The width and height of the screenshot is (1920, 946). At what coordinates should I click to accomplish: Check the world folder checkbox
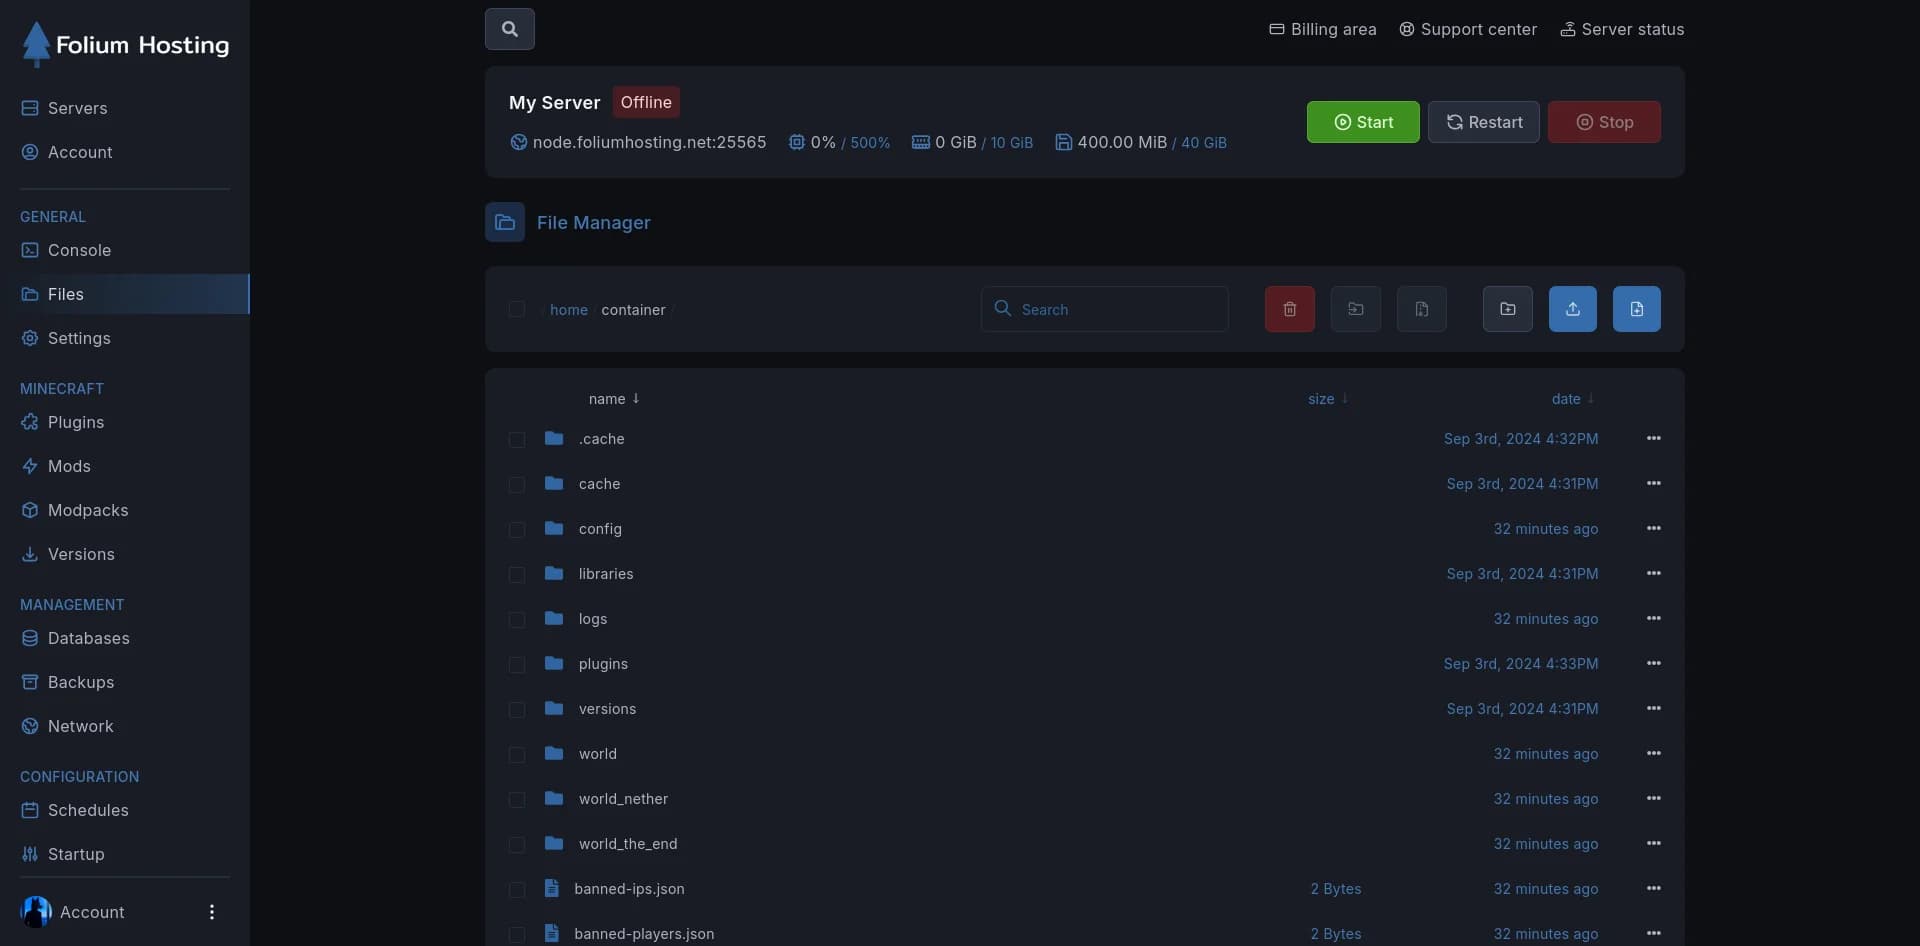point(516,754)
